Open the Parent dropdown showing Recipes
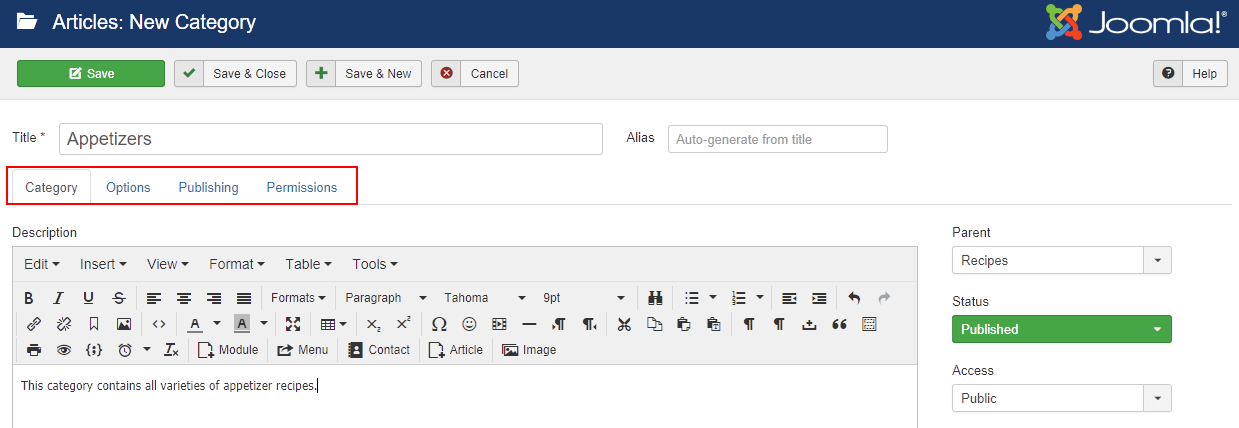 (1061, 260)
